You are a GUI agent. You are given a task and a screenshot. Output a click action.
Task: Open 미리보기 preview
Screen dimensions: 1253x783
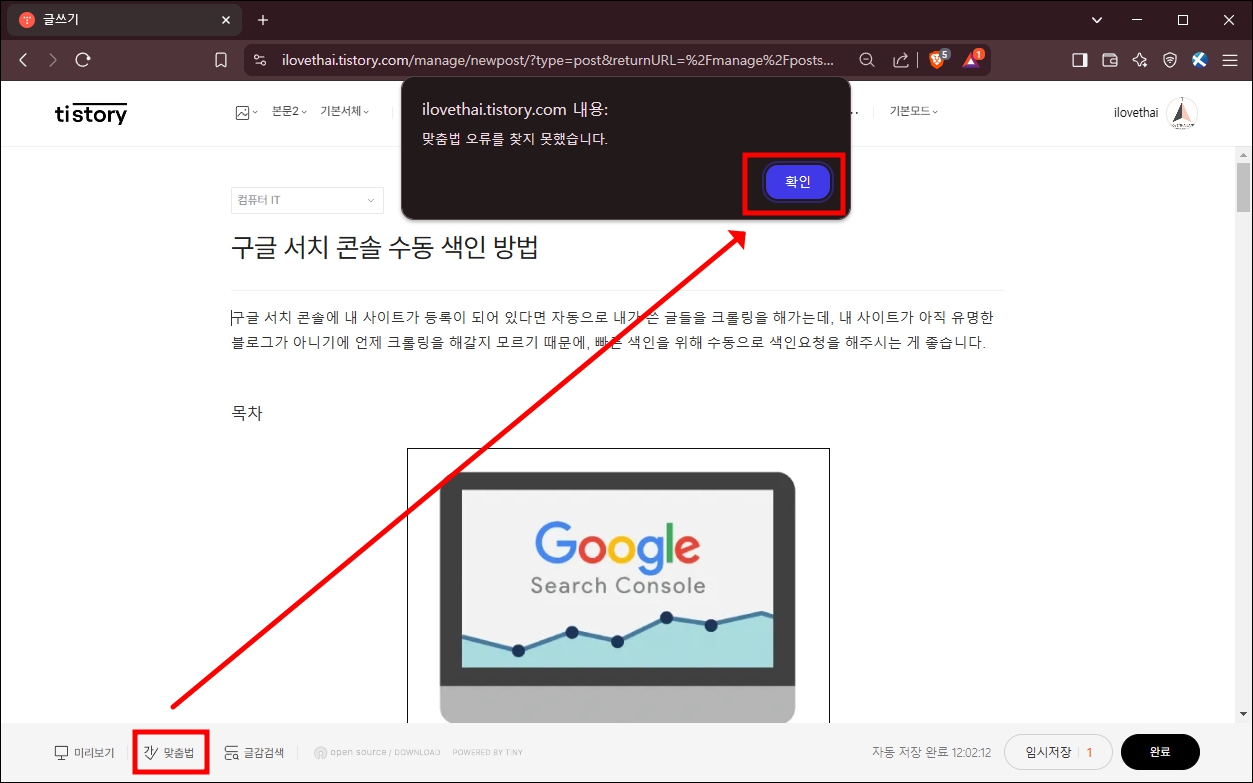click(x=84, y=752)
